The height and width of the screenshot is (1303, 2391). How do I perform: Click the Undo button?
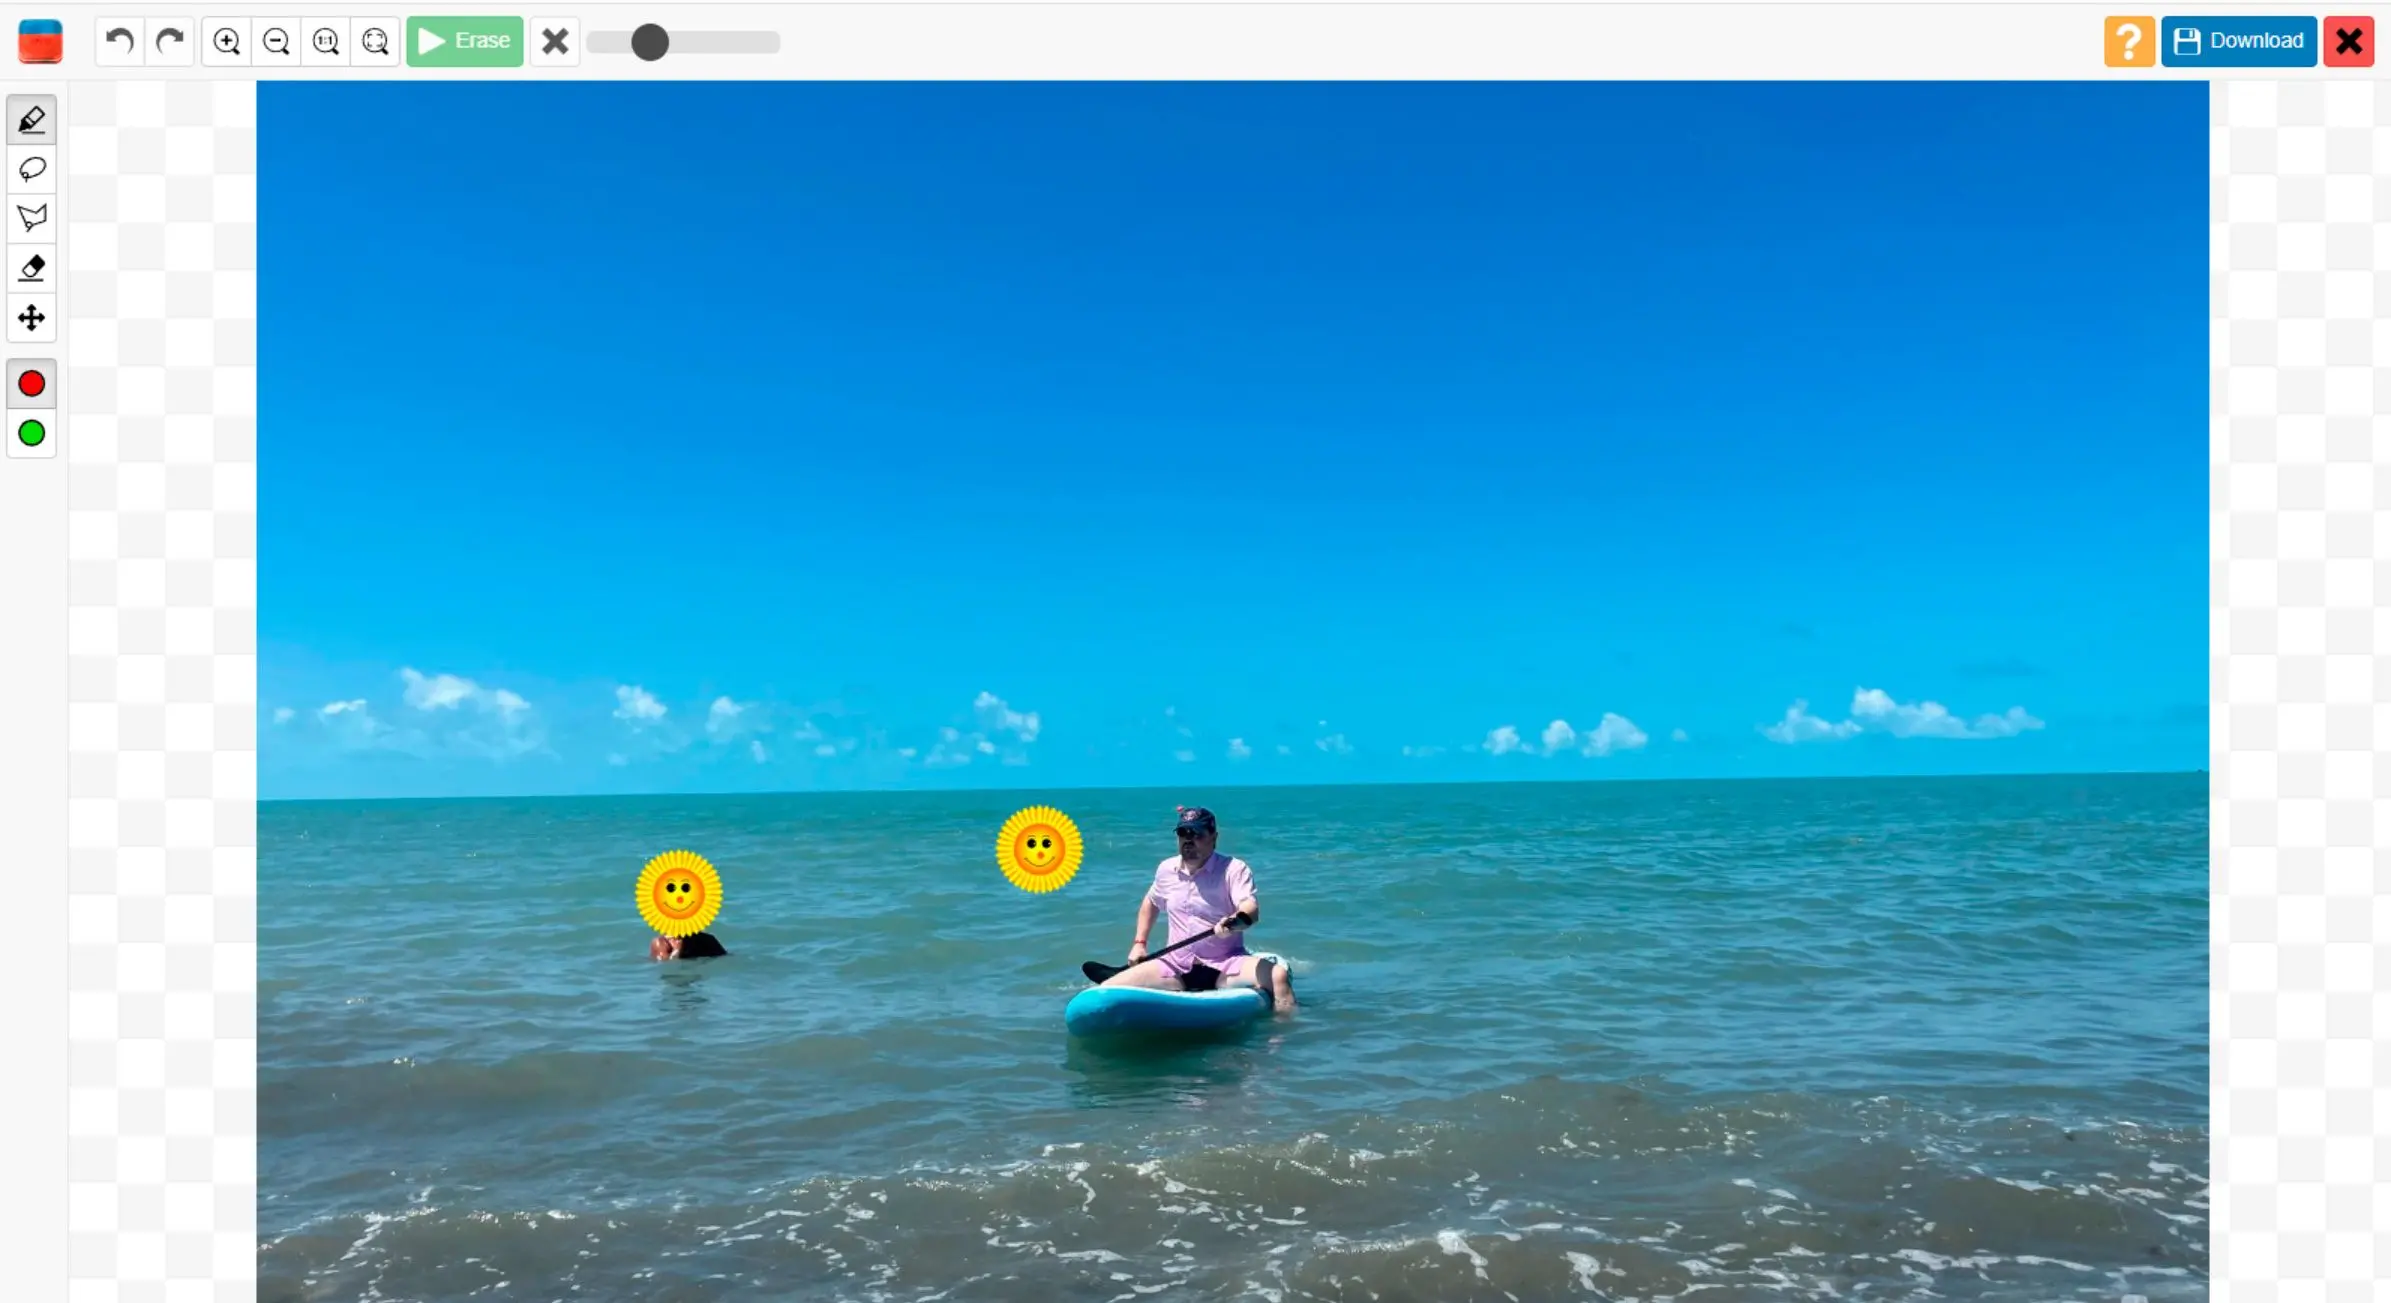pyautogui.click(x=120, y=40)
